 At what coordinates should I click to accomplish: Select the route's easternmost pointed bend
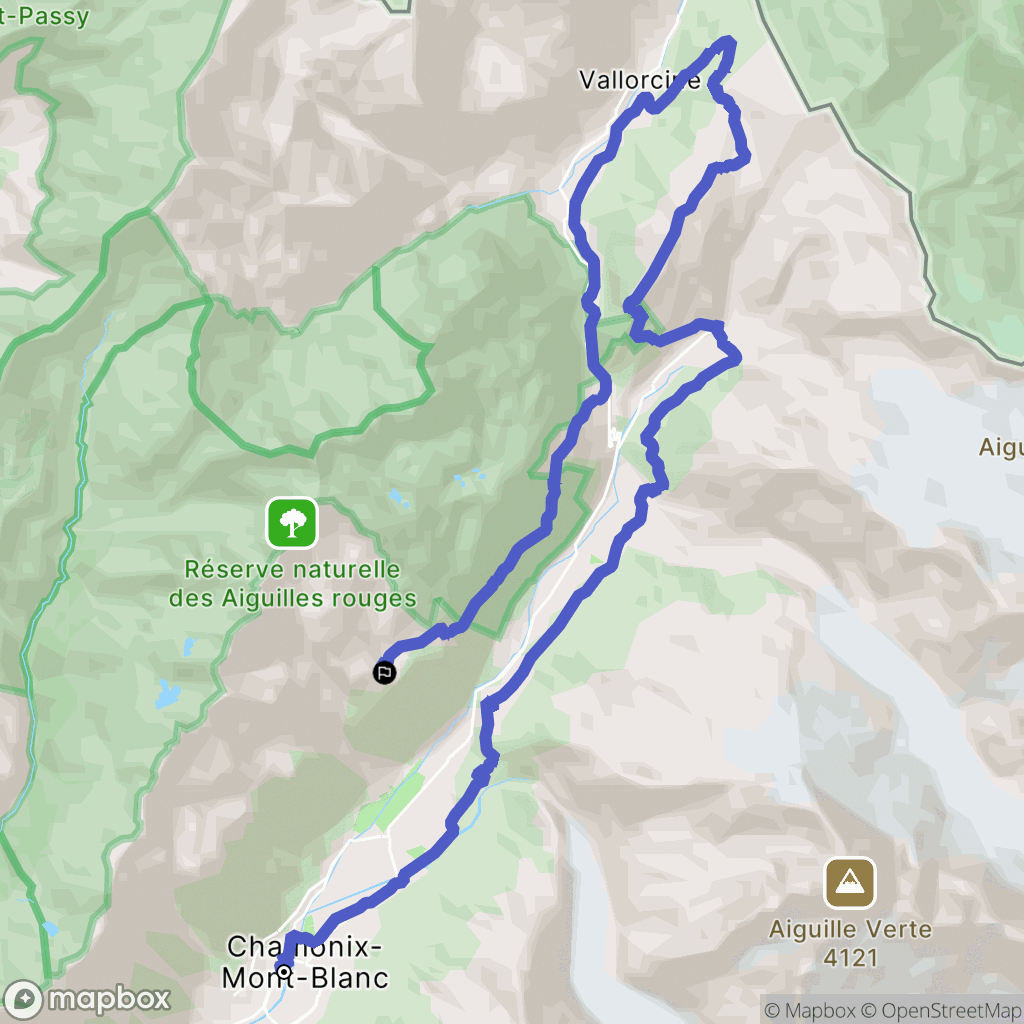pos(744,157)
